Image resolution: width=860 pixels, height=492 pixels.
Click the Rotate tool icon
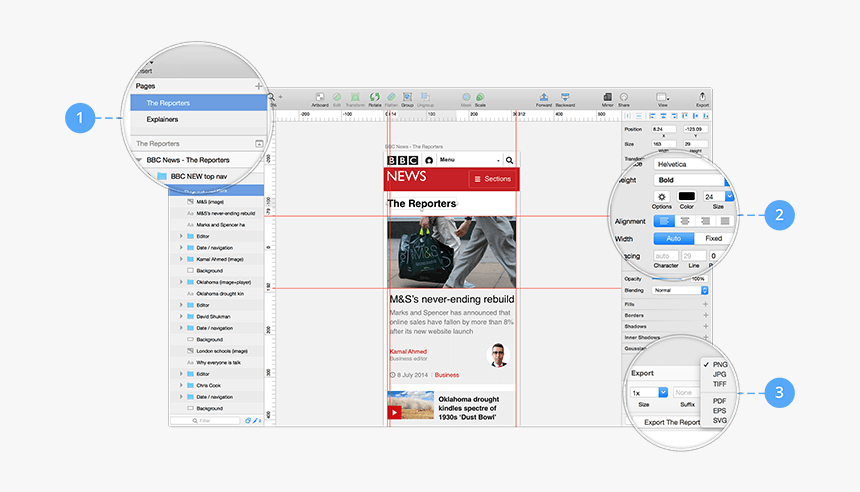coord(375,97)
